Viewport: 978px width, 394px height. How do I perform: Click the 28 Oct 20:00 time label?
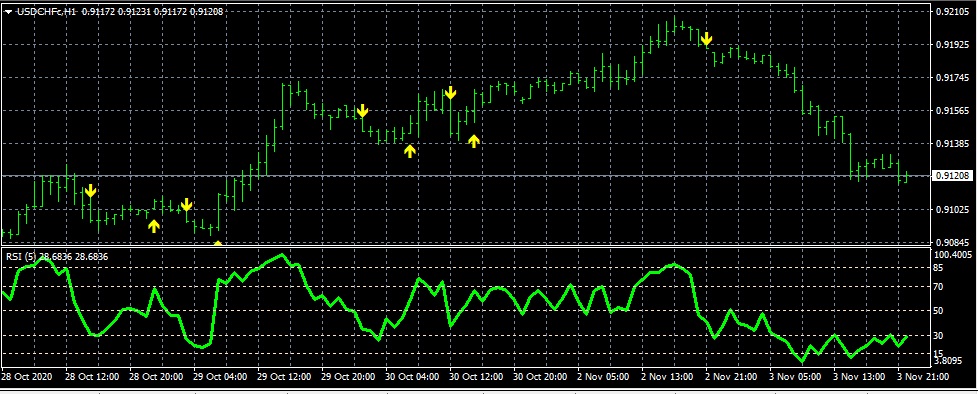157,377
